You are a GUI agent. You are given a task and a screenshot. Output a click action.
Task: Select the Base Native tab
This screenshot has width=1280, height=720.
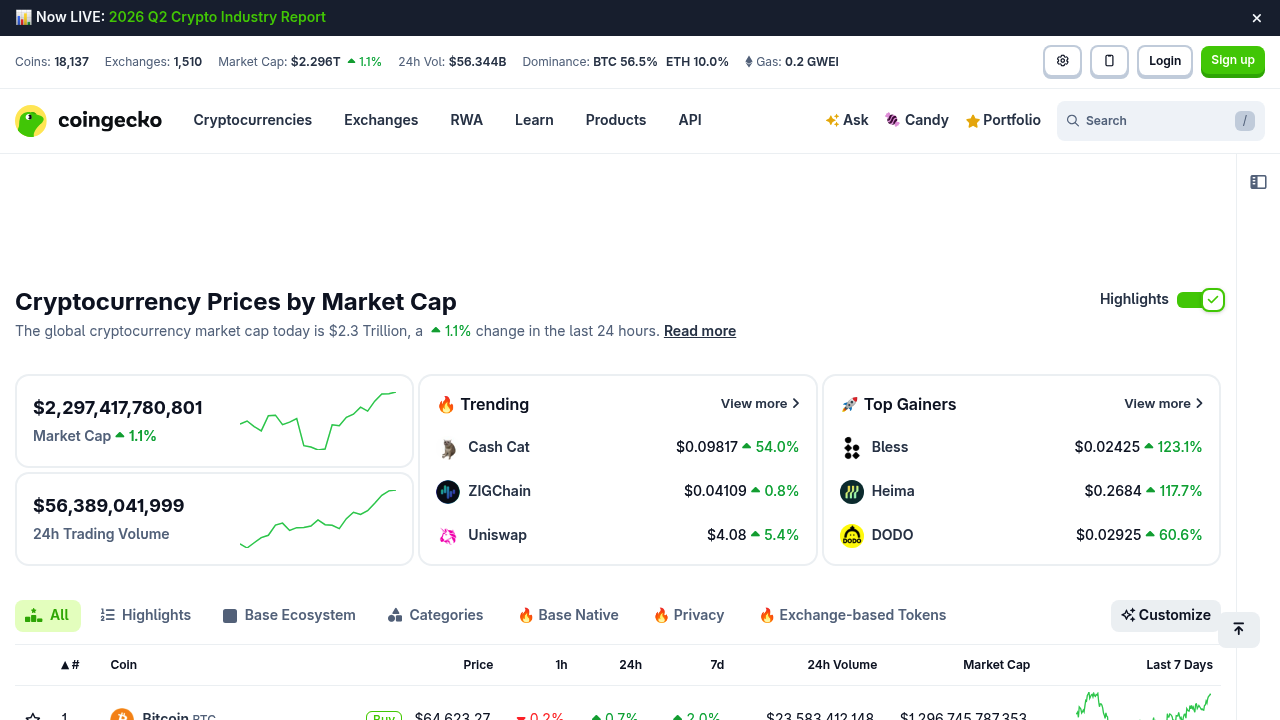click(x=568, y=616)
